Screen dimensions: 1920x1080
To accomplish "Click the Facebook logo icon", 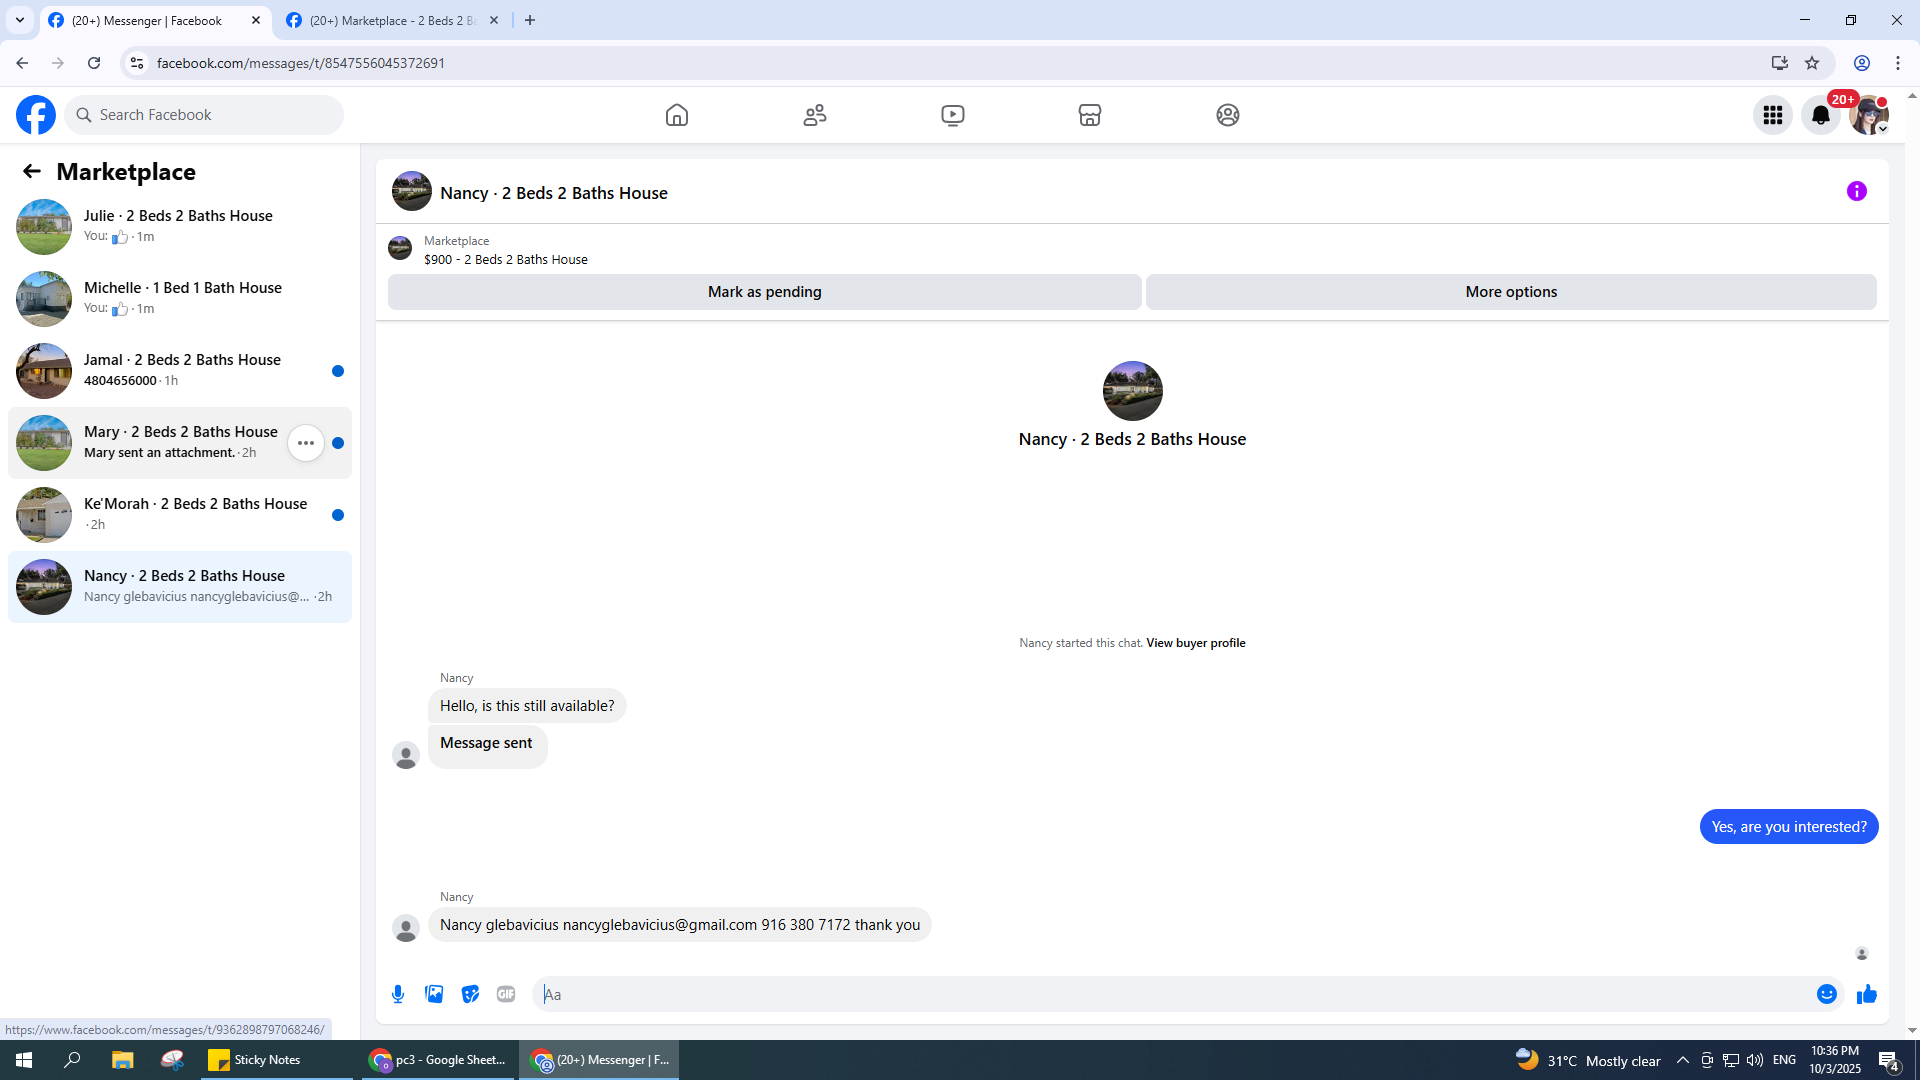I will [36, 115].
